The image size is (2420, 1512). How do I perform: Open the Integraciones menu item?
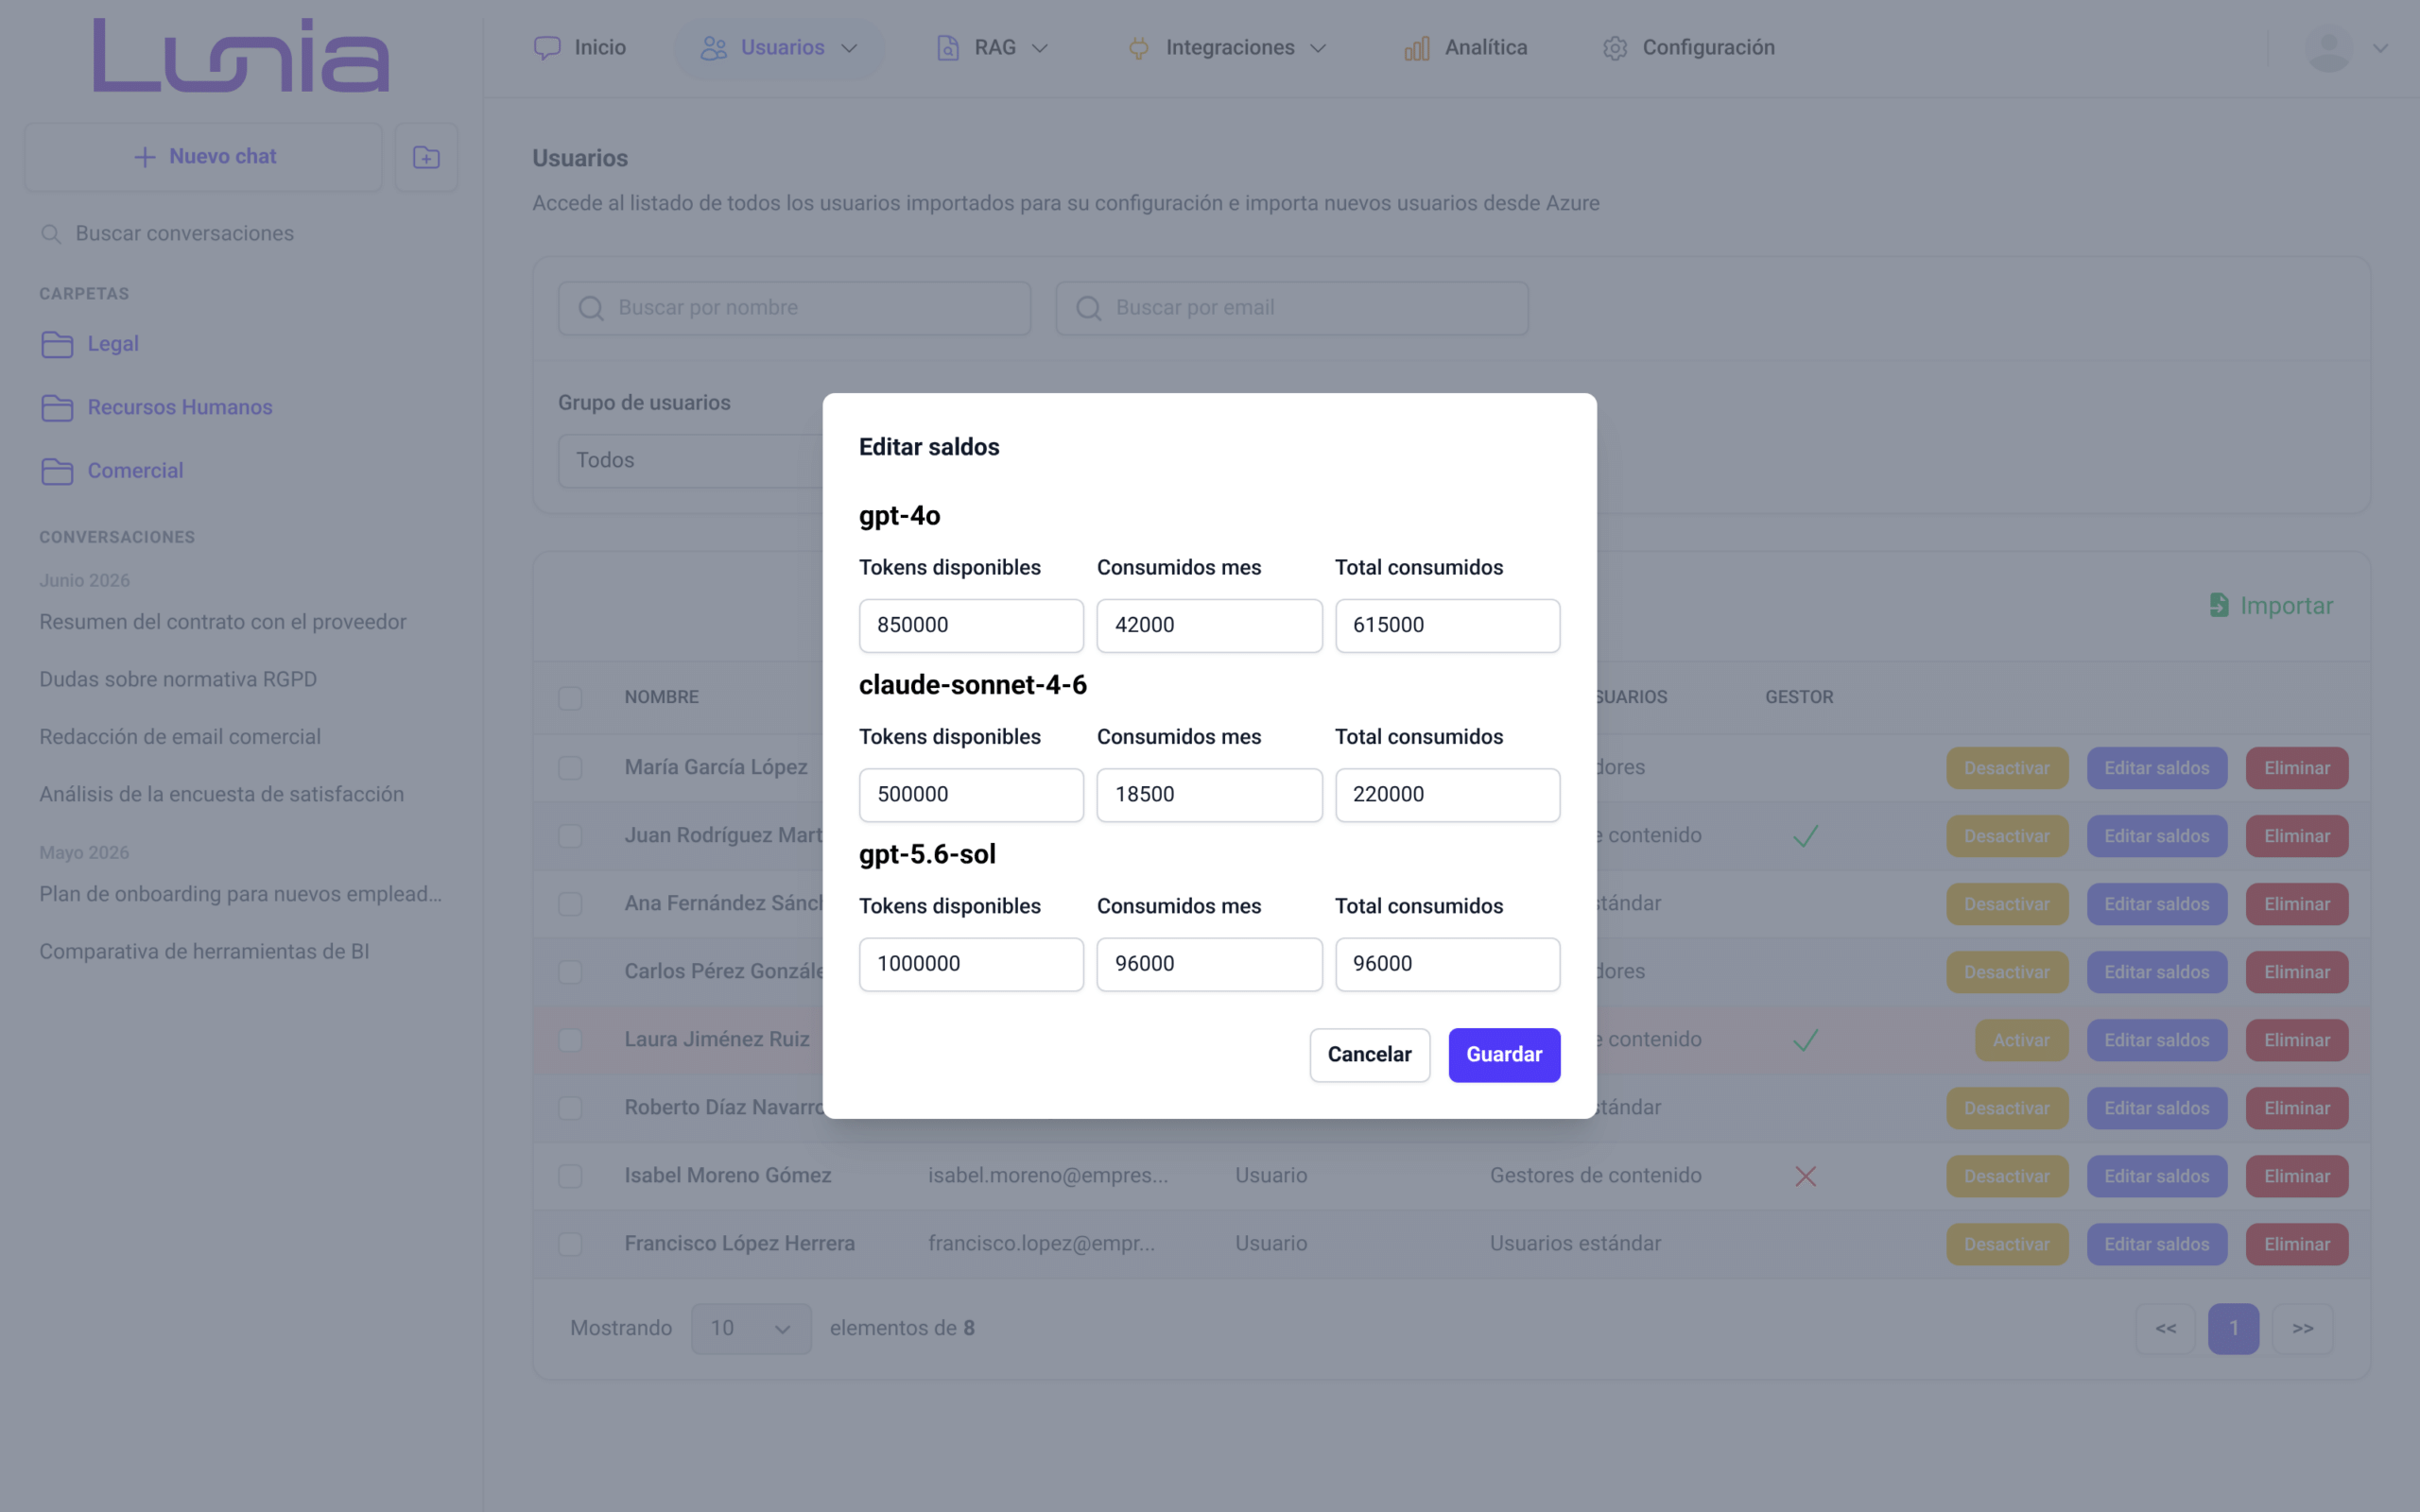[1227, 48]
